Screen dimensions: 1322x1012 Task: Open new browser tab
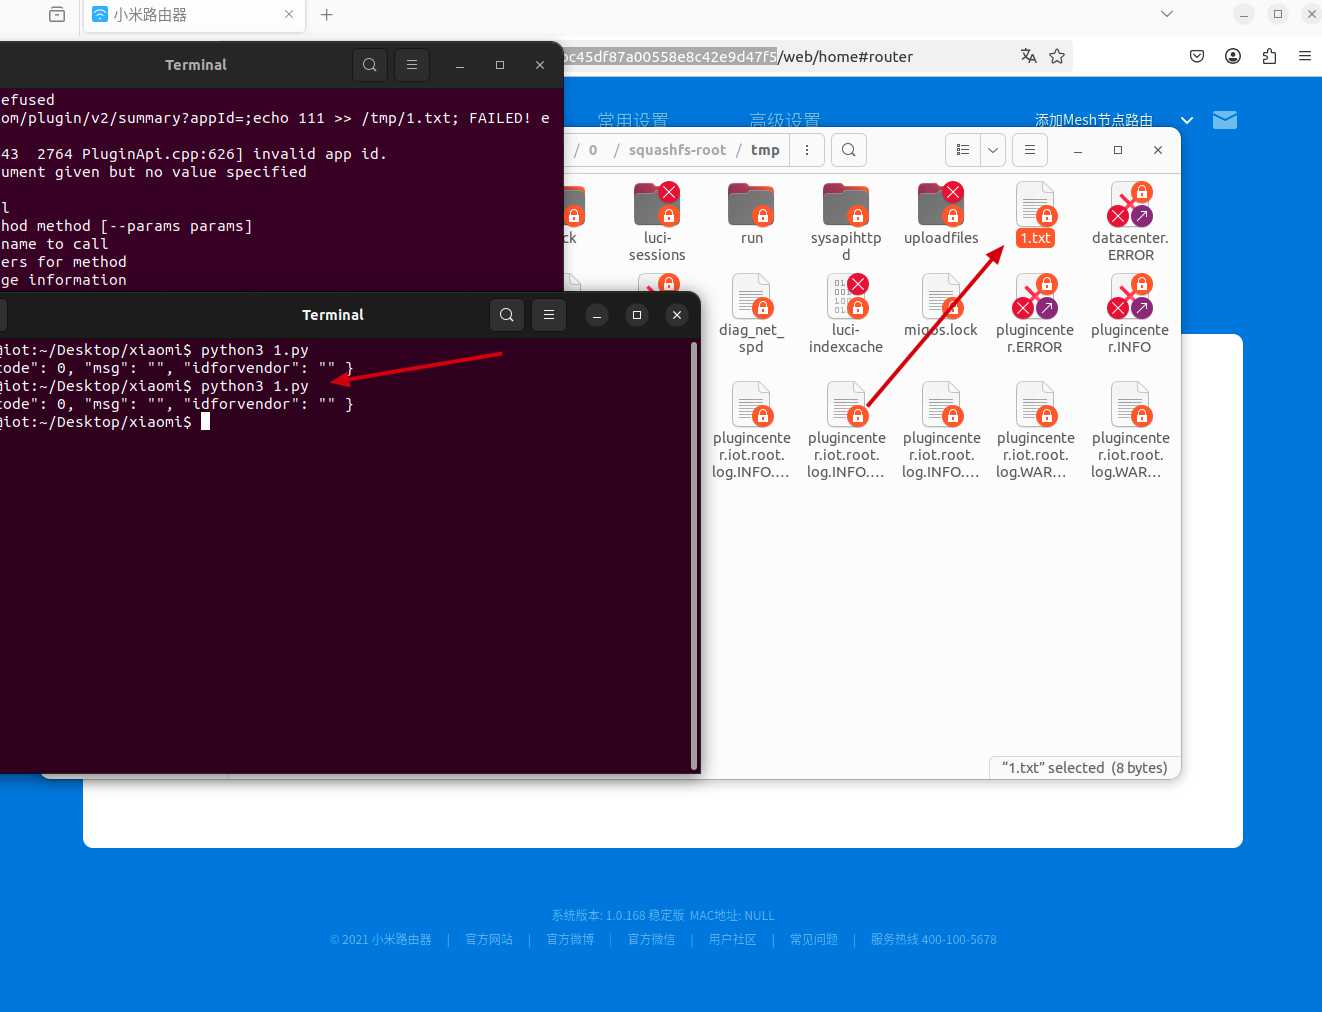(326, 15)
